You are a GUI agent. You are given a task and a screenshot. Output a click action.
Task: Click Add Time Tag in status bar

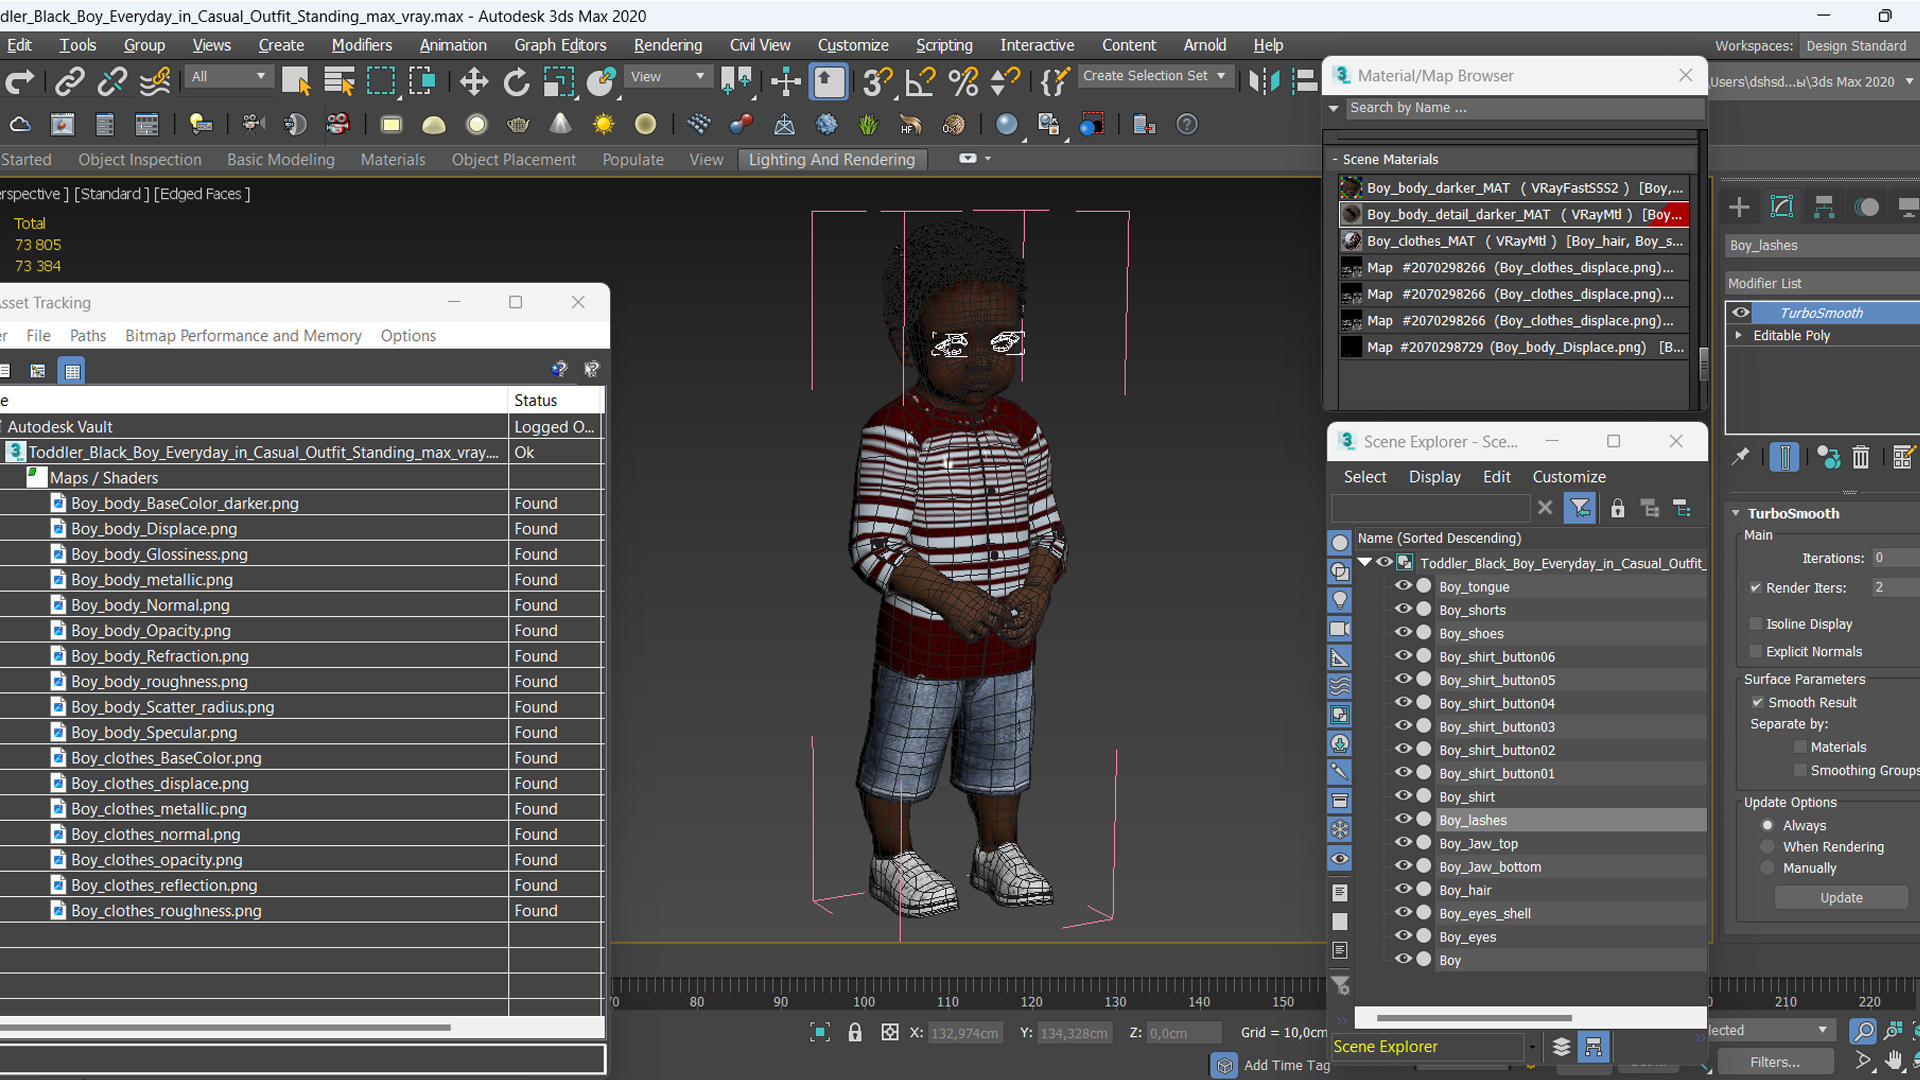pos(1286,1065)
